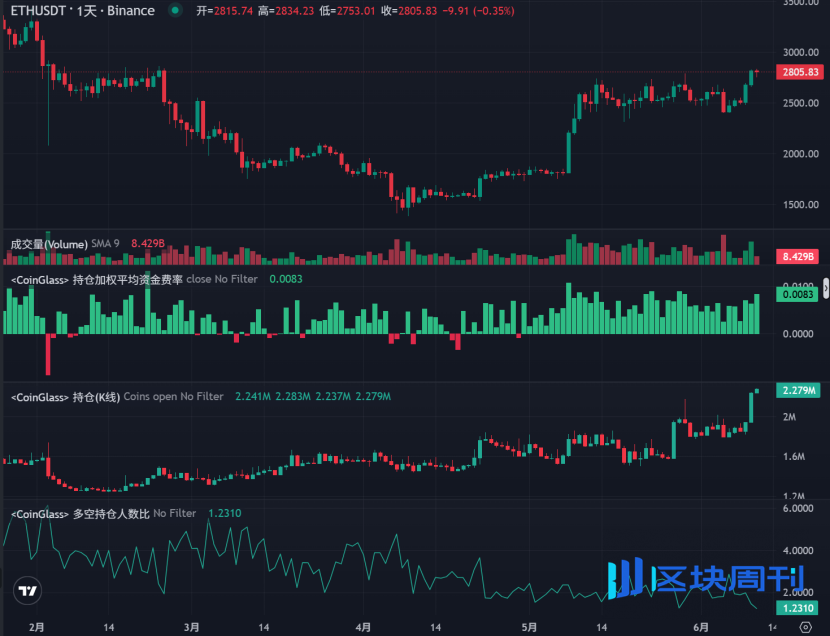
Task: Click the 0.0000 funding axis label
Action: [798, 333]
